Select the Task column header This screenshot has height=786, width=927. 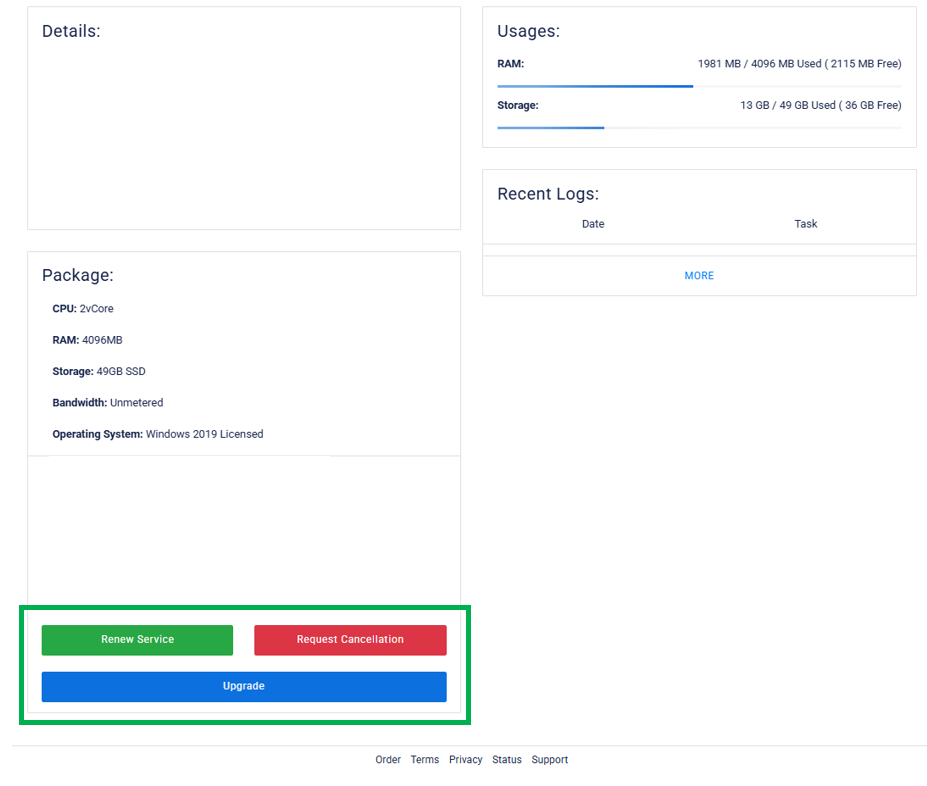click(806, 224)
